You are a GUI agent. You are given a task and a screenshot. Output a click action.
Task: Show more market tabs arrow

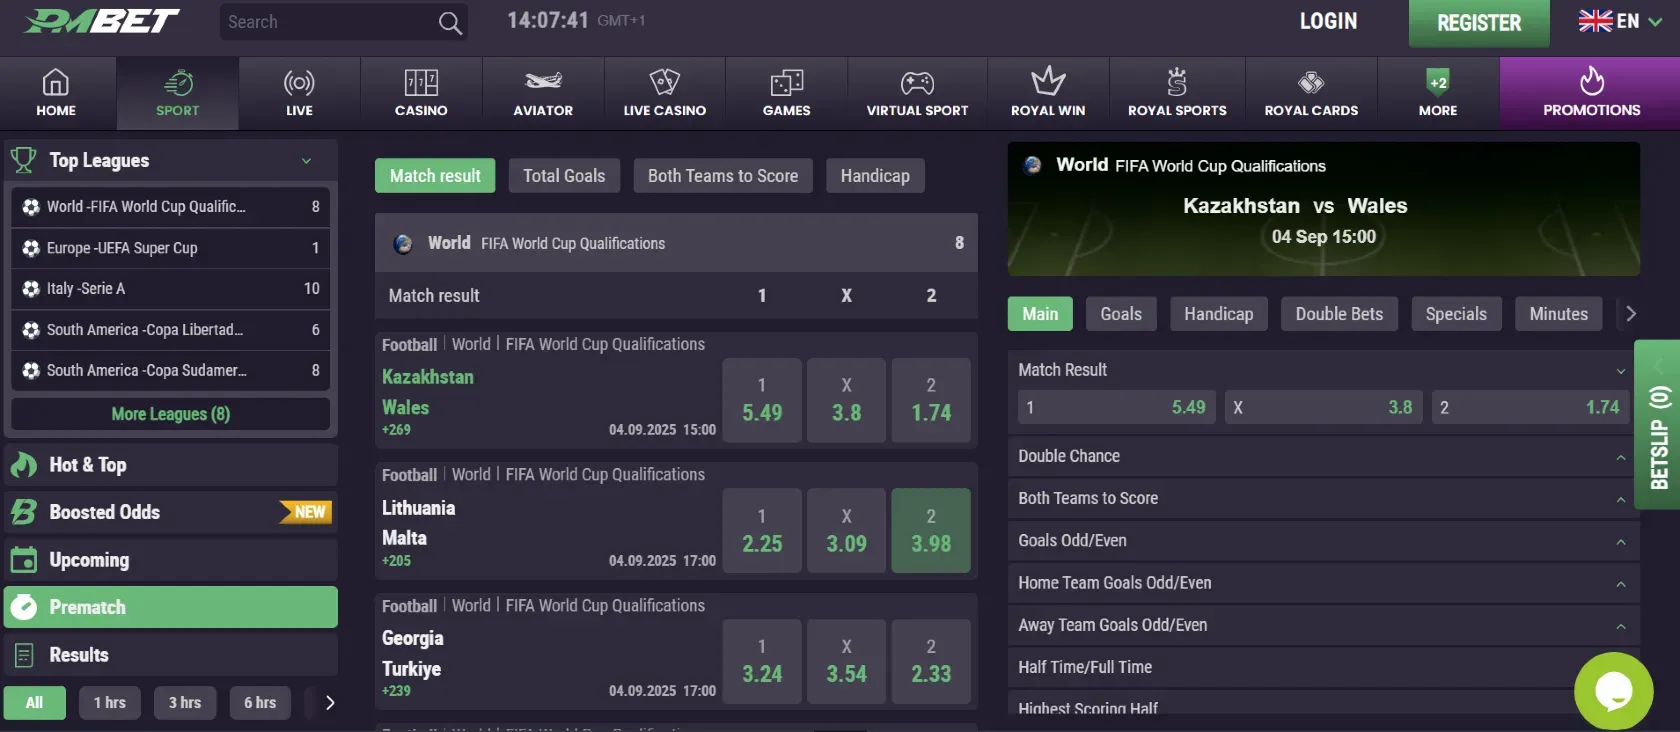coord(1630,314)
